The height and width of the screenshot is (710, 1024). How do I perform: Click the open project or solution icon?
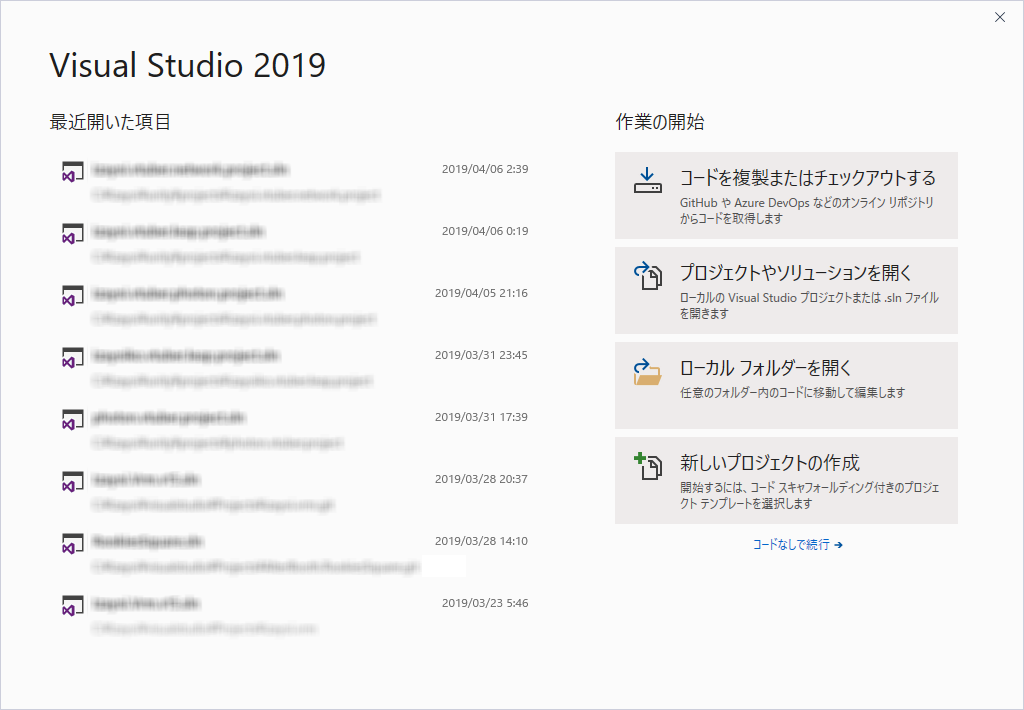pos(648,276)
